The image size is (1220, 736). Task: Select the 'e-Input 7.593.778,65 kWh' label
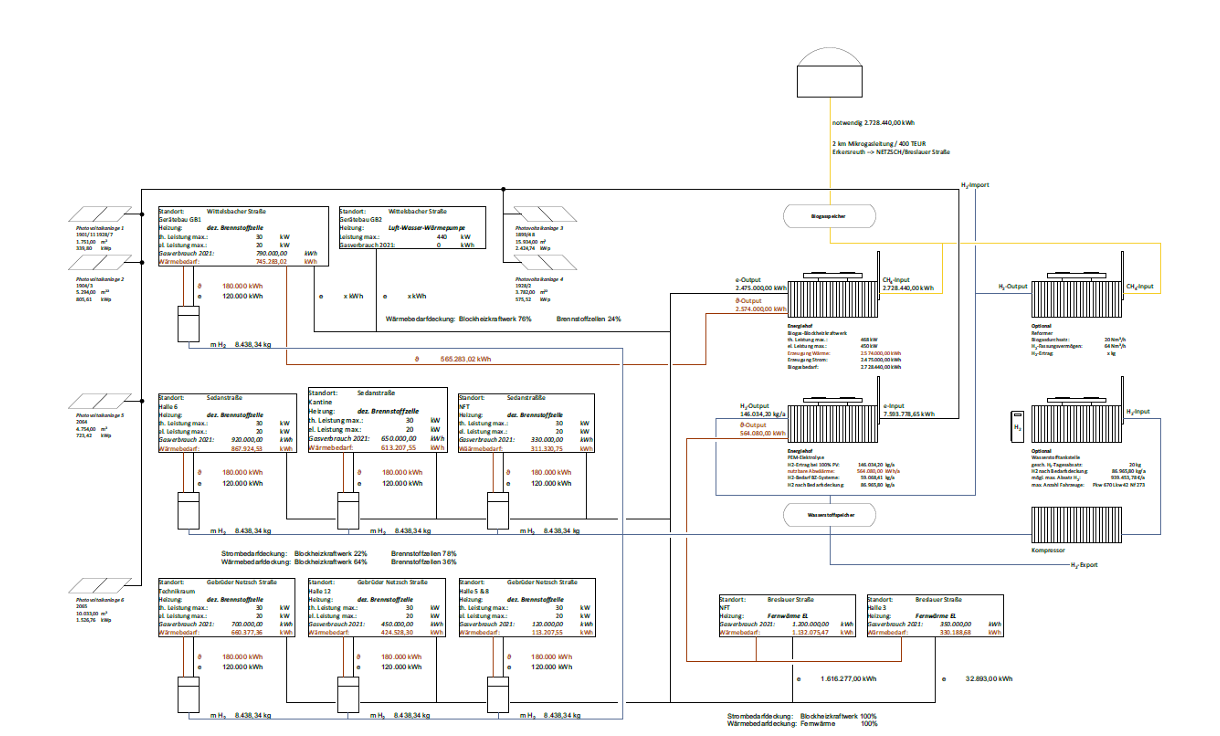tap(908, 409)
